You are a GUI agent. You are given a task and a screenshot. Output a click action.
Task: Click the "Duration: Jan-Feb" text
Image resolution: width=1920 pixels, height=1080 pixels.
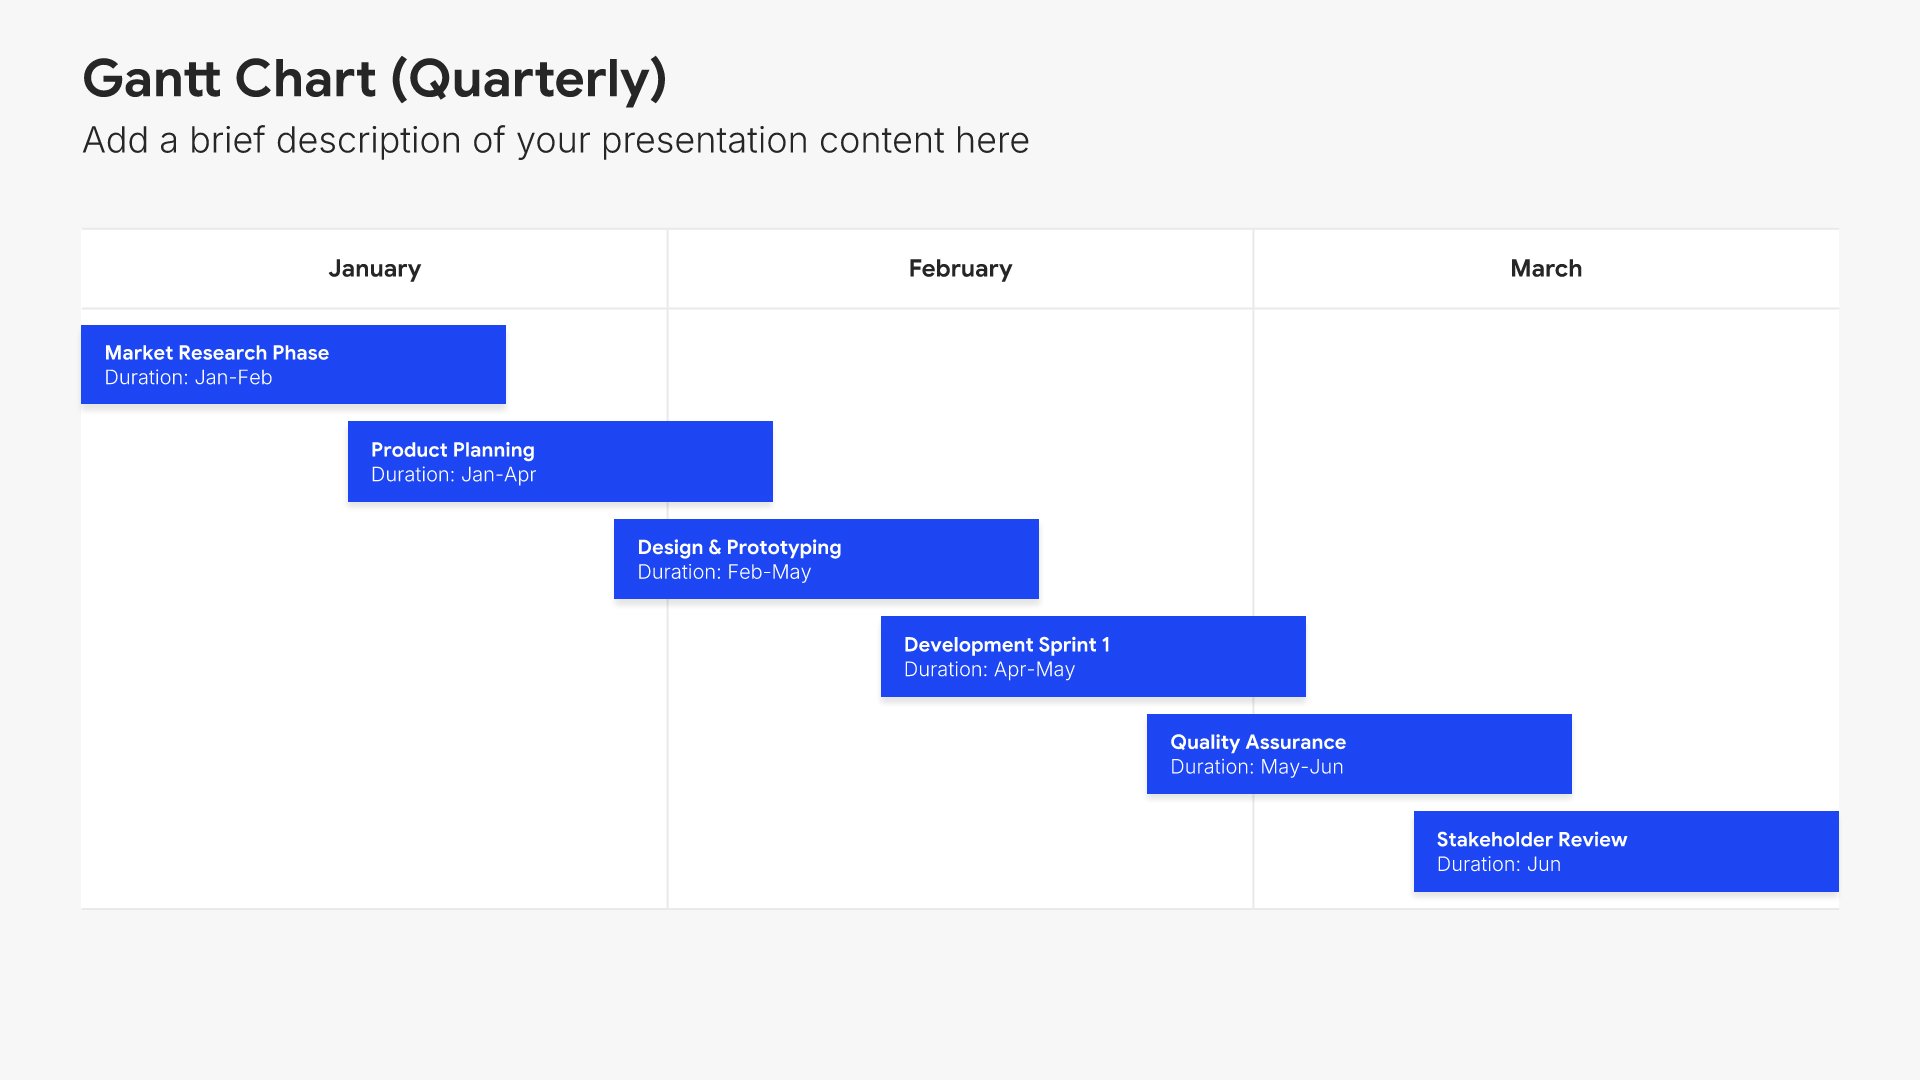tap(188, 378)
